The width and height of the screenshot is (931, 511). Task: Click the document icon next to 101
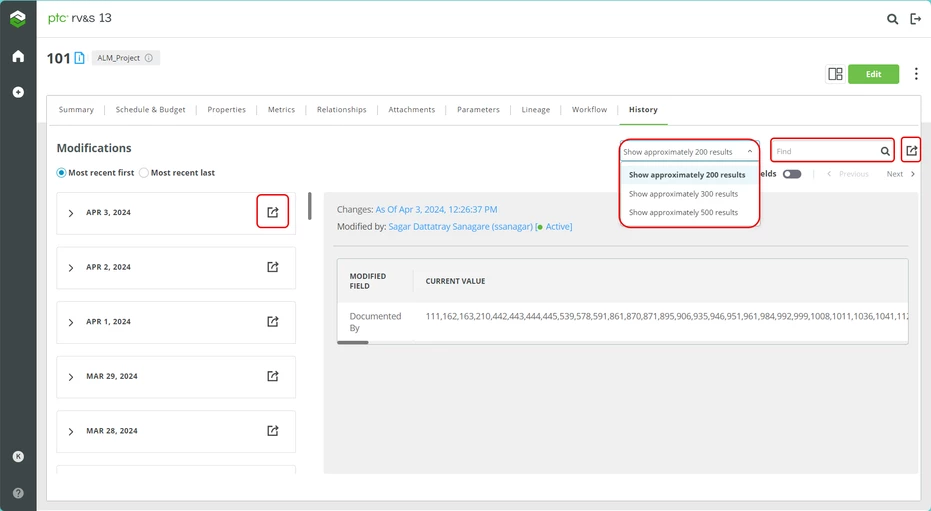80,58
